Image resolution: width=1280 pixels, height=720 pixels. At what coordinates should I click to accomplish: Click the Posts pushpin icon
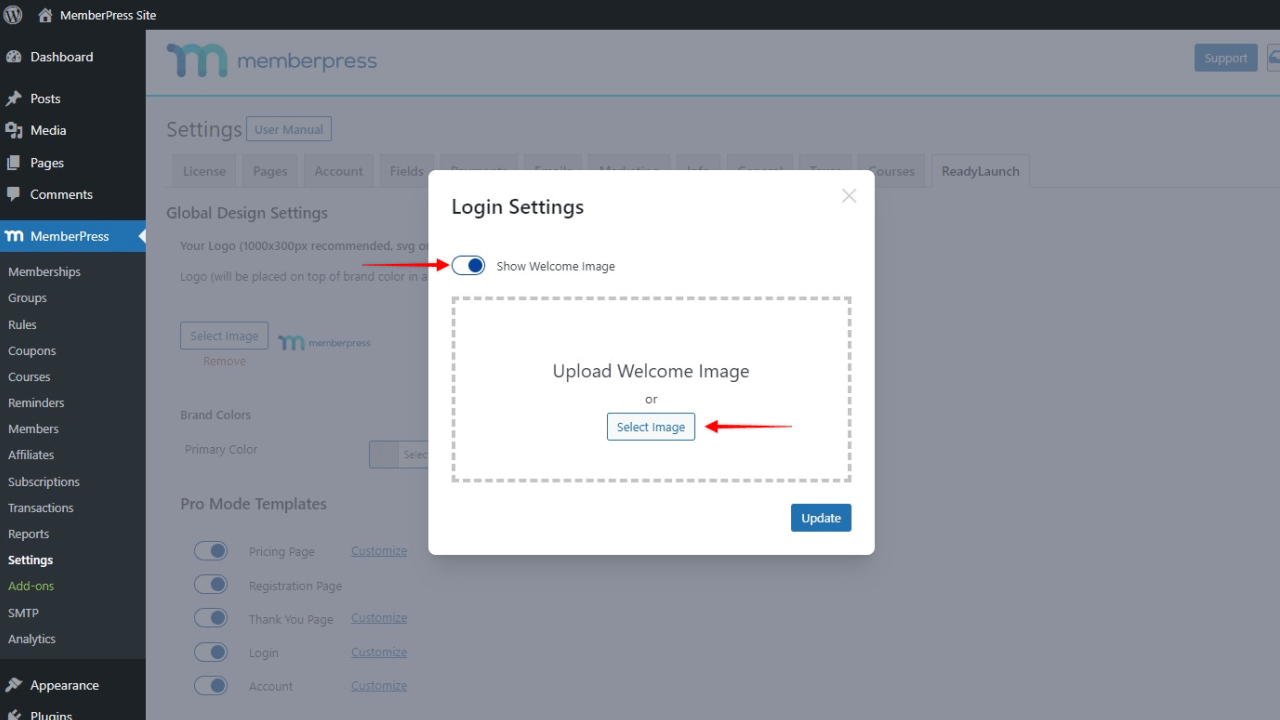pyautogui.click(x=14, y=99)
